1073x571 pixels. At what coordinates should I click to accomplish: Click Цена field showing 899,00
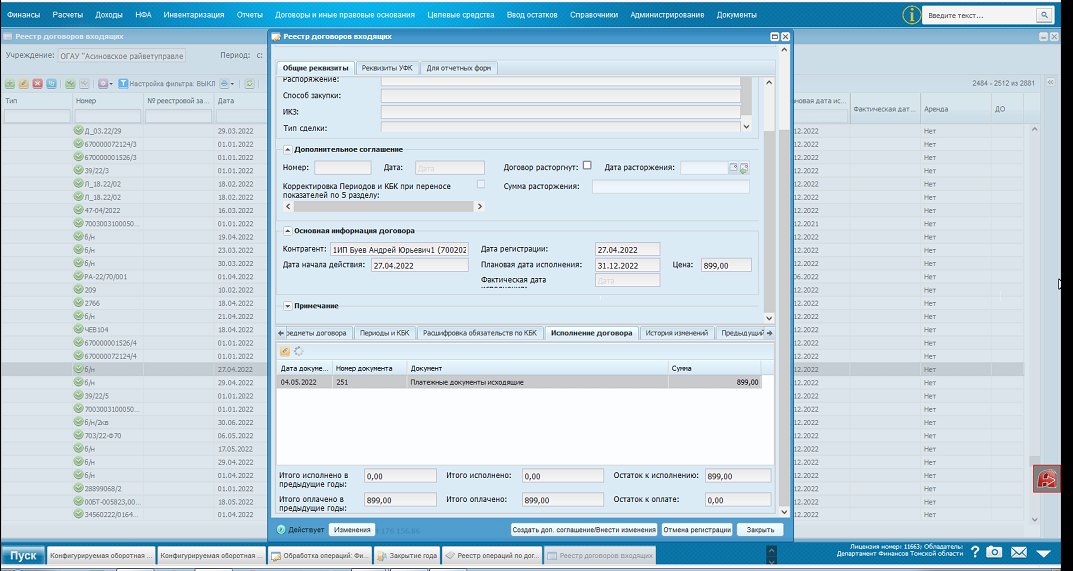(726, 265)
